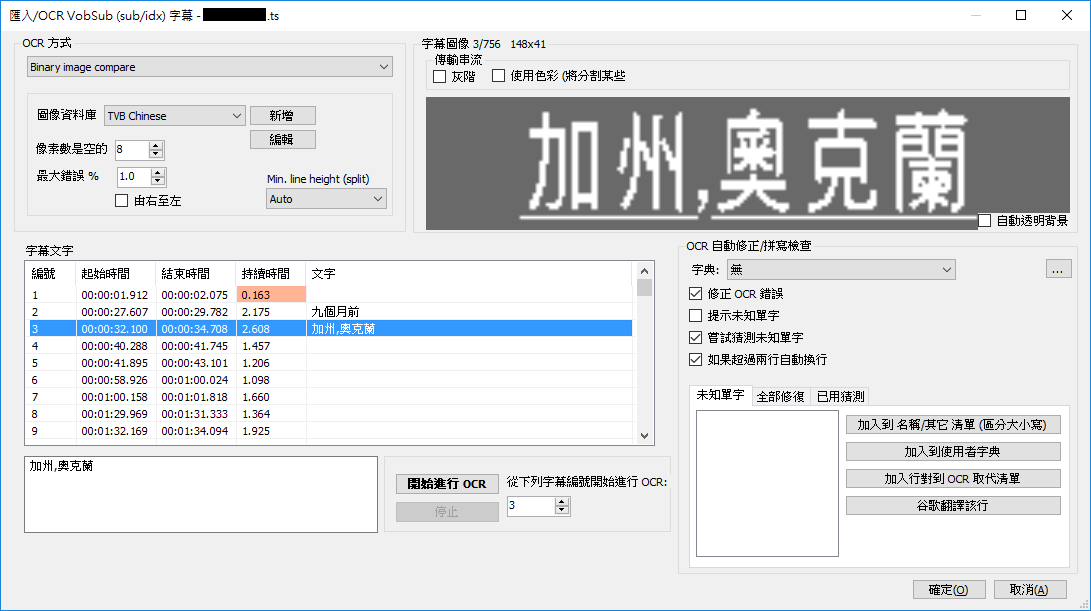This screenshot has width=1091, height=611.
Task: Click the '...' button next to dictionary
Action: (1058, 269)
